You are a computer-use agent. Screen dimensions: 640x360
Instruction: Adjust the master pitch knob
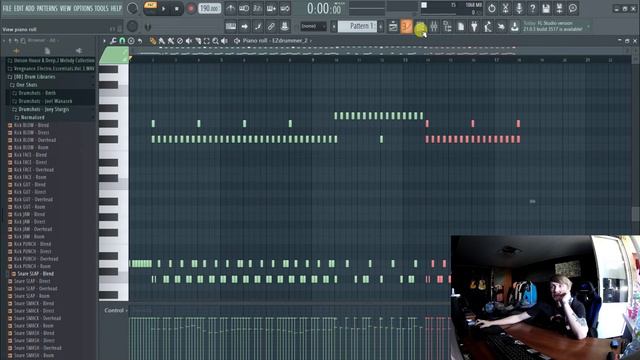pyautogui.click(x=132, y=27)
